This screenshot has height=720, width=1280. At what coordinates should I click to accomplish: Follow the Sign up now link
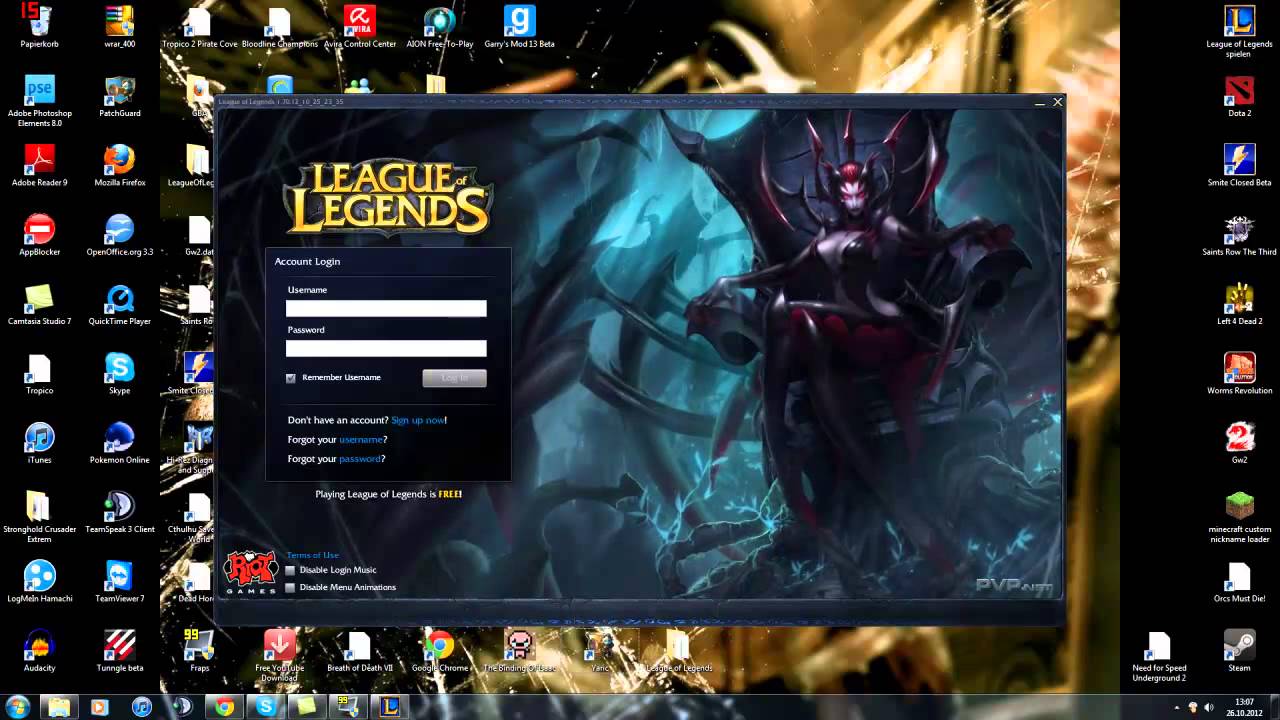pyautogui.click(x=418, y=420)
